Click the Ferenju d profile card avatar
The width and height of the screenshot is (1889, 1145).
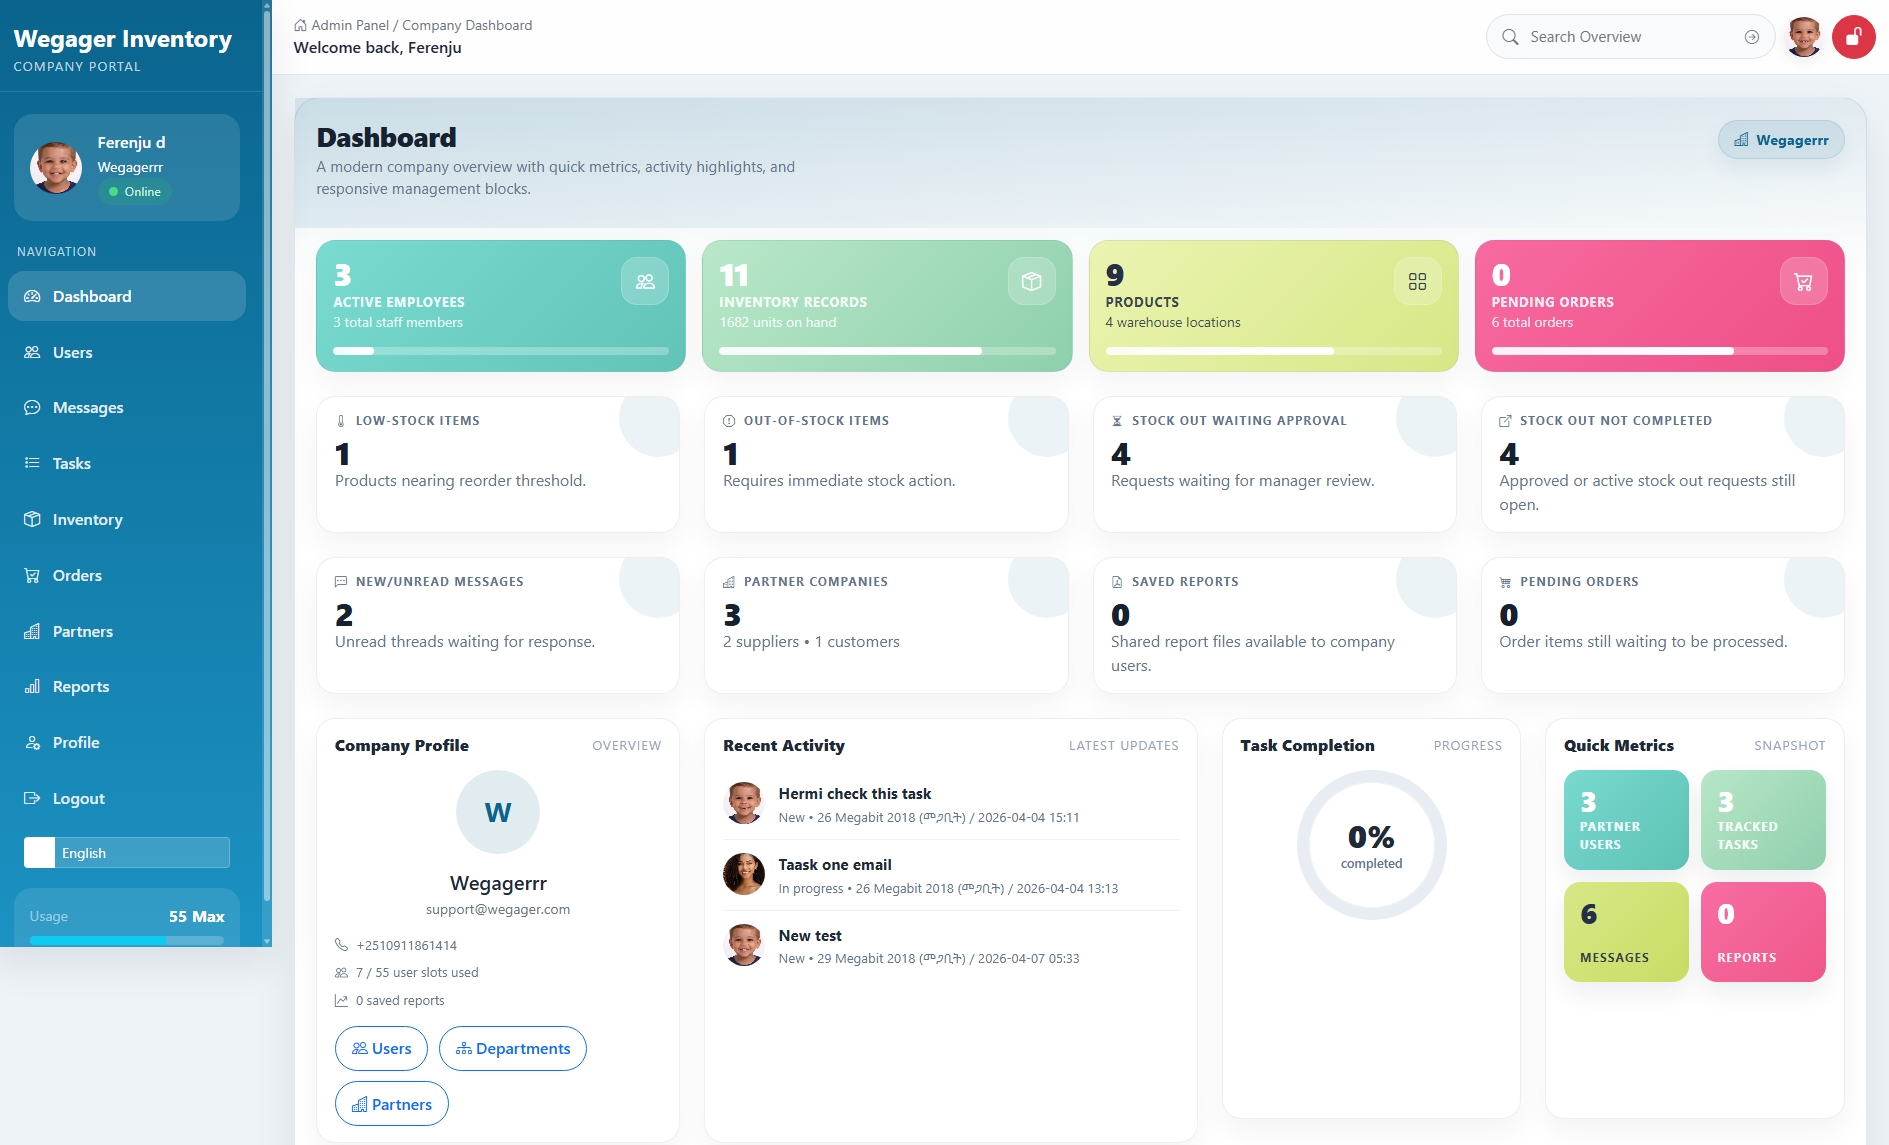click(56, 167)
